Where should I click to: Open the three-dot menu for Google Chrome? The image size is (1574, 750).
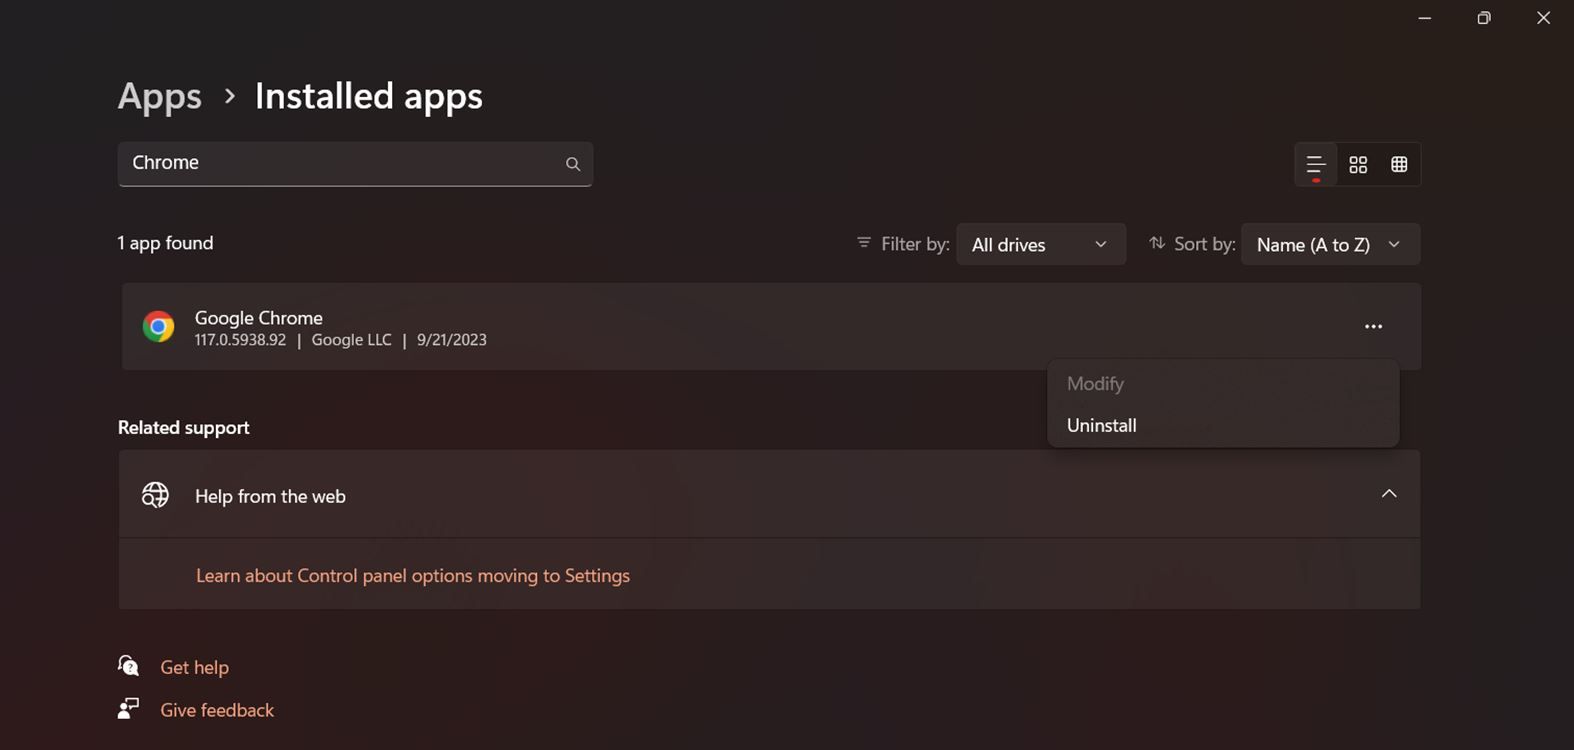tap(1373, 327)
